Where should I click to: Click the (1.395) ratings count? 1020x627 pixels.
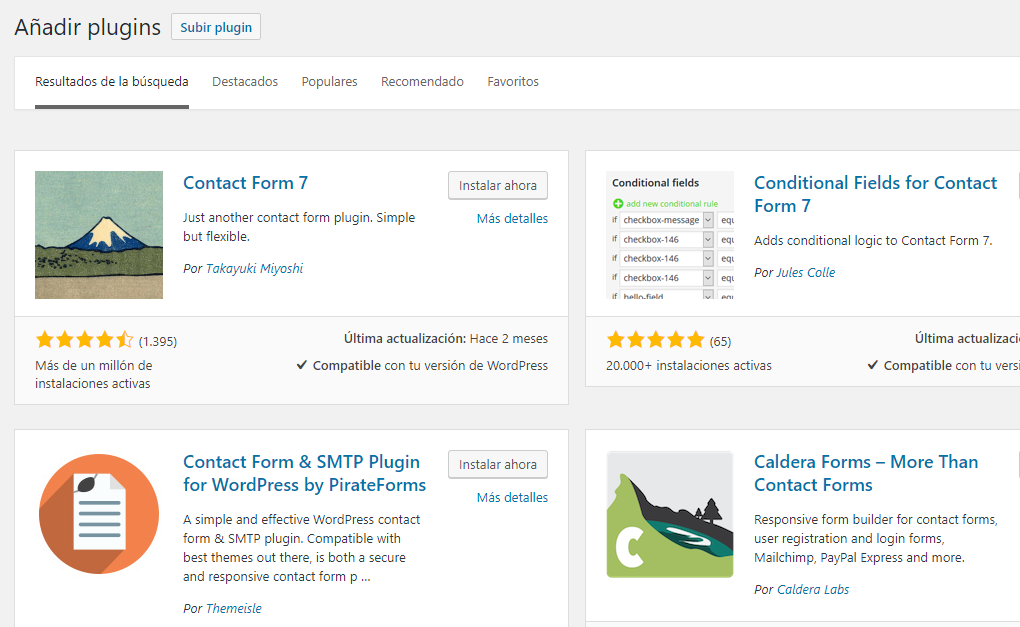(158, 341)
